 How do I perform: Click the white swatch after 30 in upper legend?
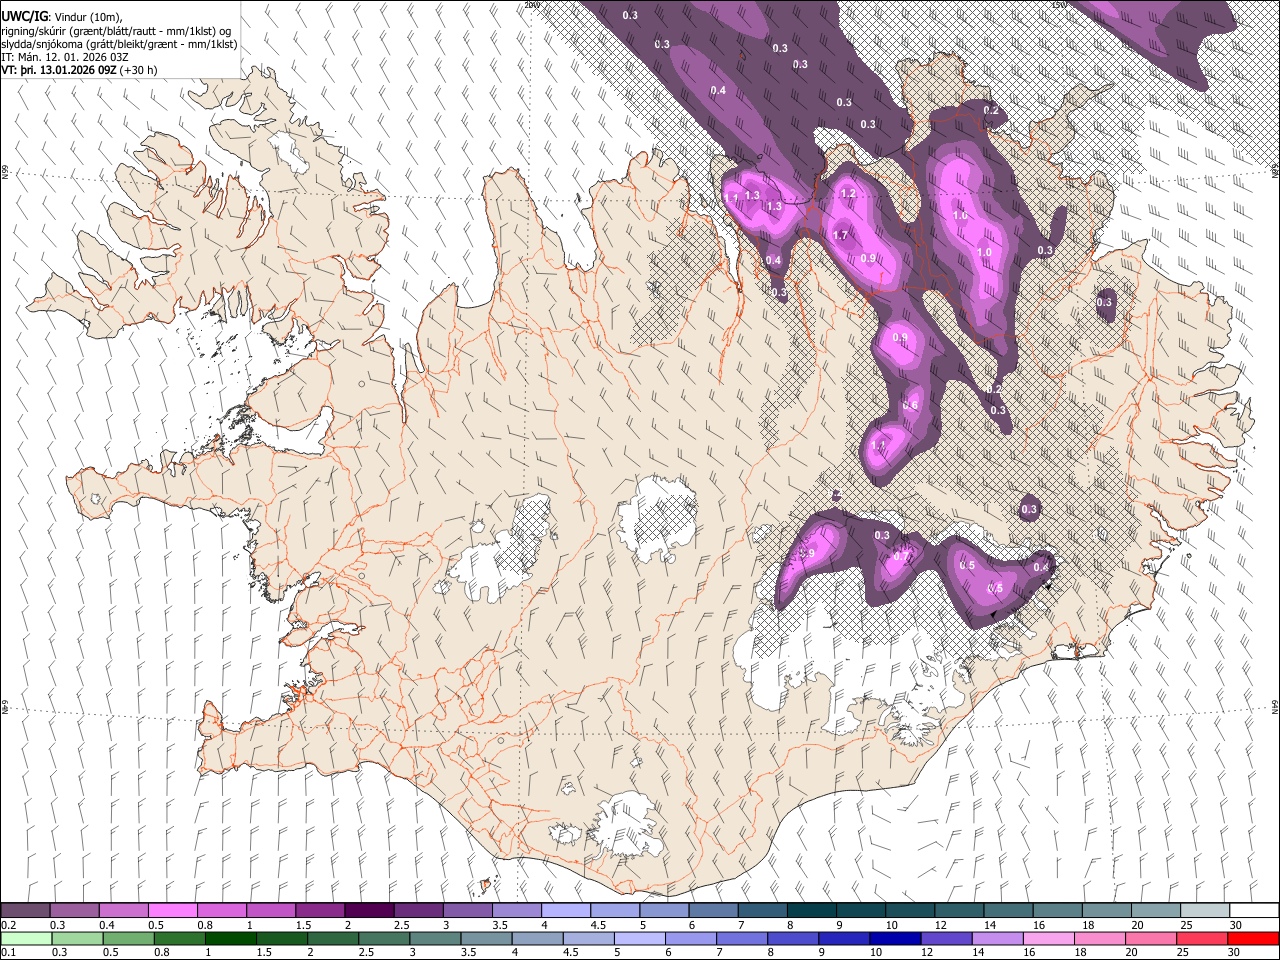[1255, 910]
